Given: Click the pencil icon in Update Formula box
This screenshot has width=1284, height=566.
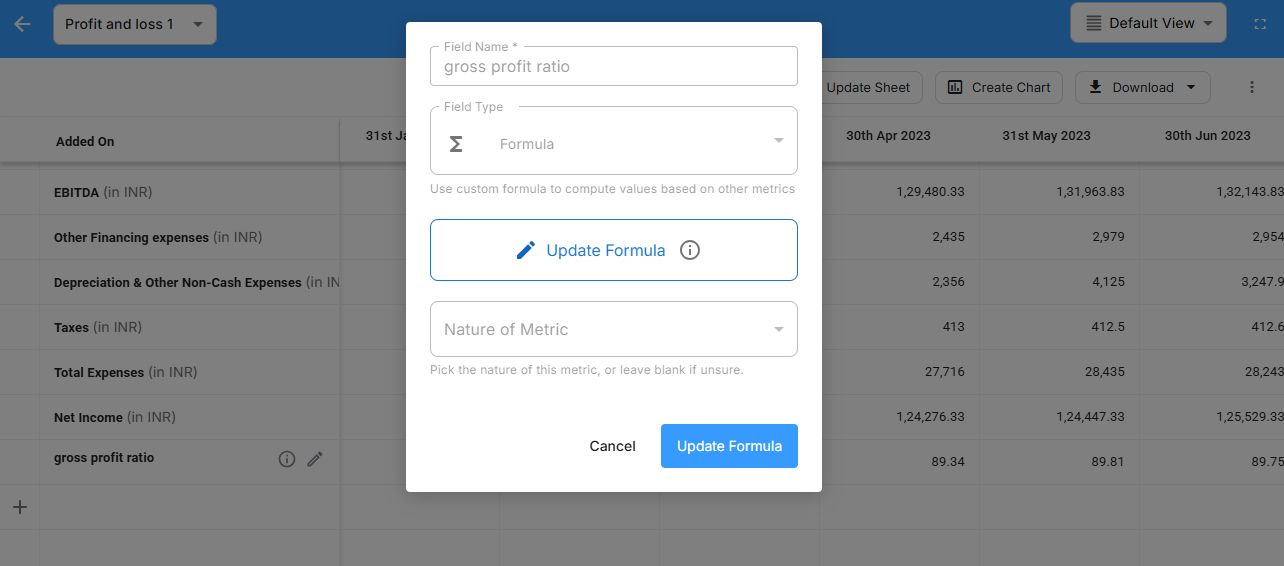Looking at the screenshot, I should [x=526, y=250].
